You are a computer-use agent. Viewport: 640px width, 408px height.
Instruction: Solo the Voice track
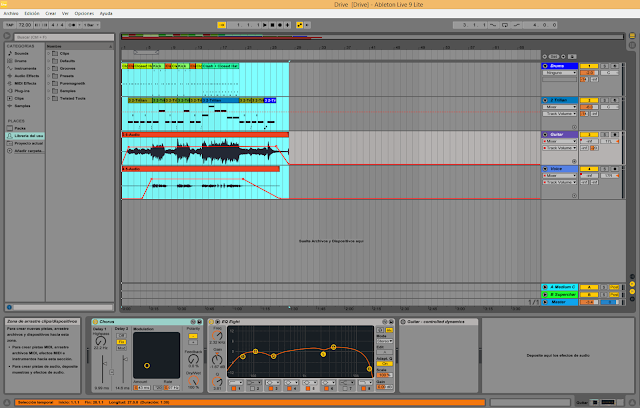(604, 169)
